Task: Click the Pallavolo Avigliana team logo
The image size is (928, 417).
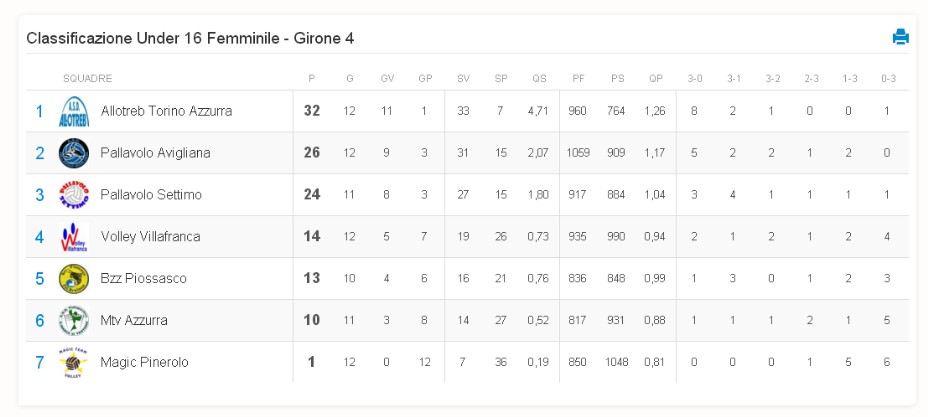Action: pos(74,153)
